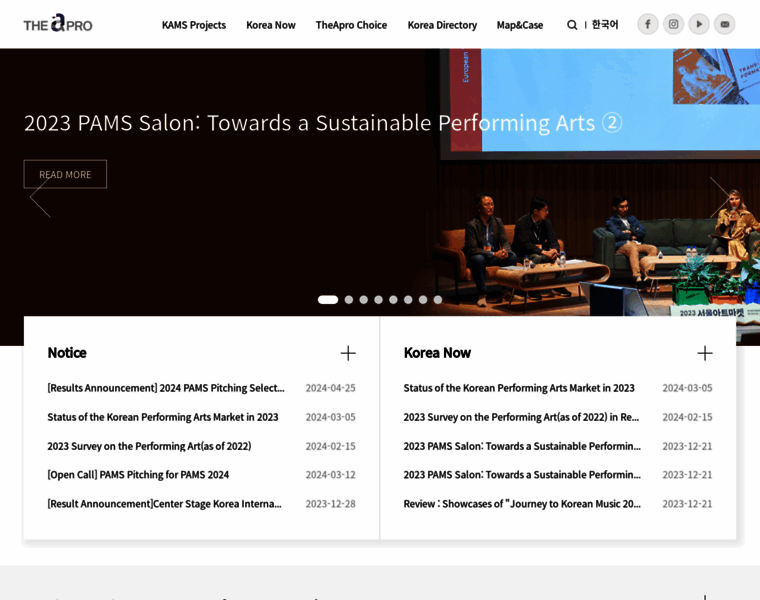Viewport: 760px width, 600px height.
Task: Click the search magnifier icon
Action: pos(572,25)
